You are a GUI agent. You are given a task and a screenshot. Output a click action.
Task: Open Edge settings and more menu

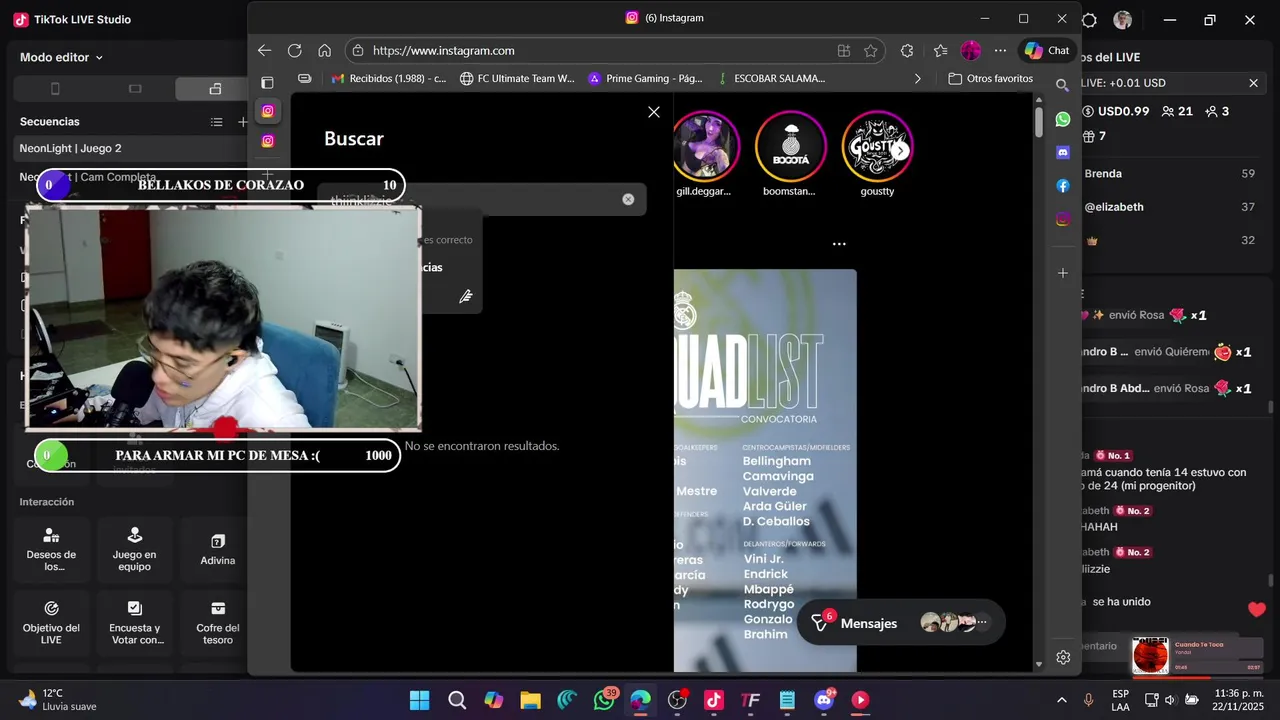1000,51
